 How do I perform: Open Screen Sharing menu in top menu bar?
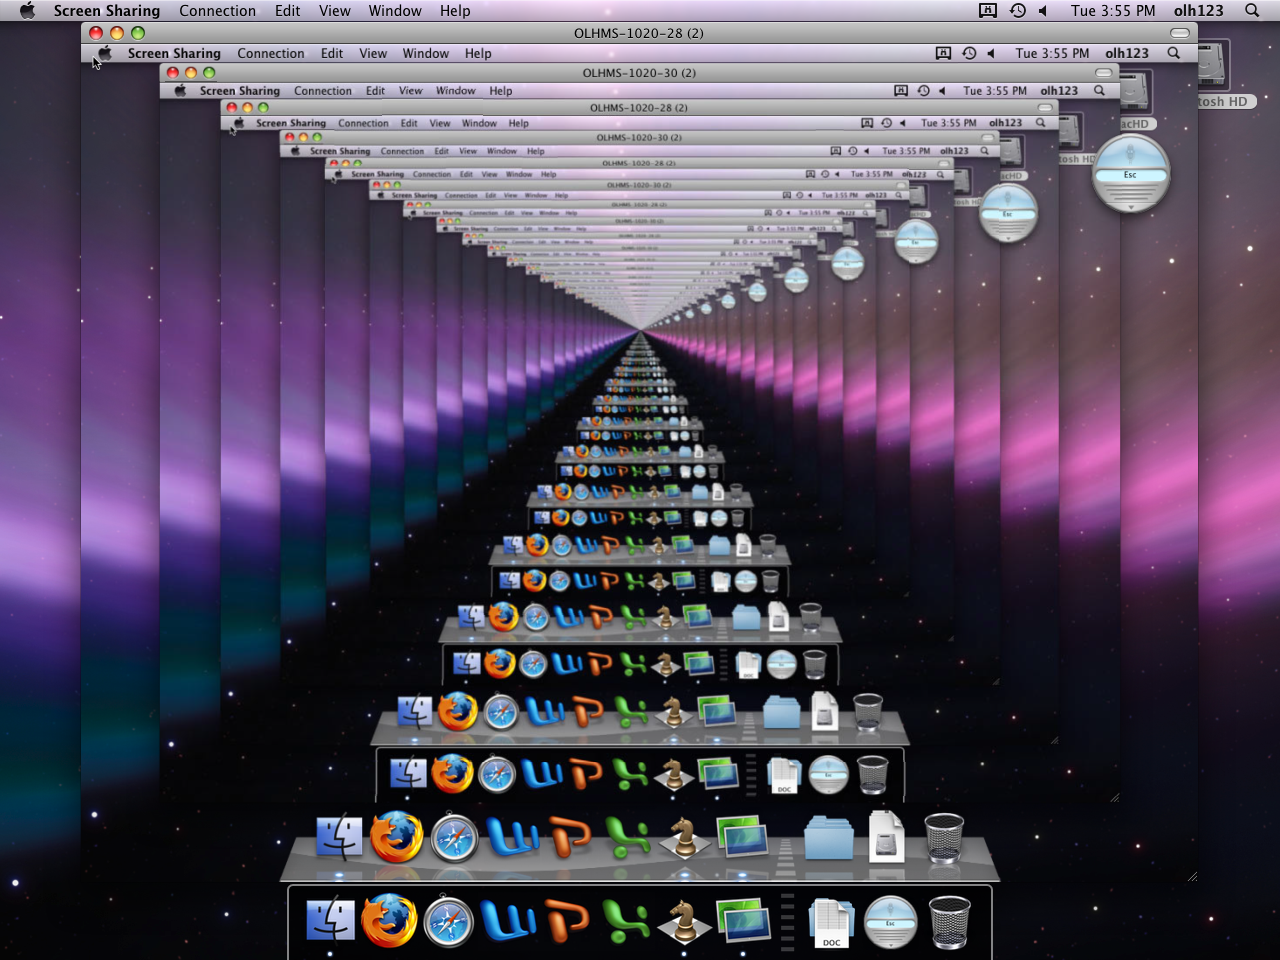coord(107,11)
